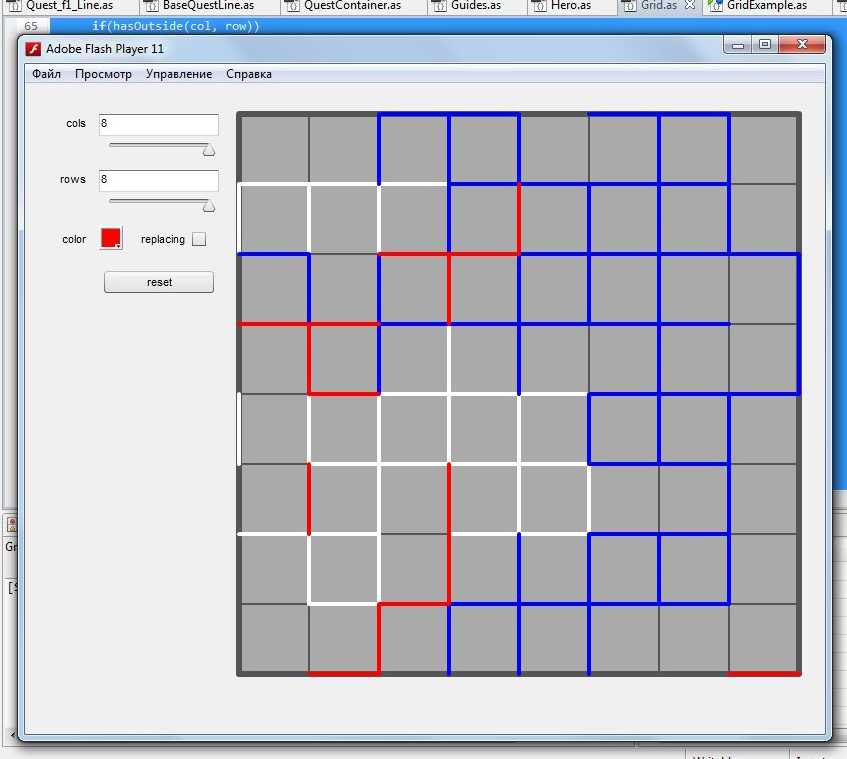Viewport: 847px width, 759px height.
Task: Click the Hero.as tab file icon
Action: [x=539, y=6]
